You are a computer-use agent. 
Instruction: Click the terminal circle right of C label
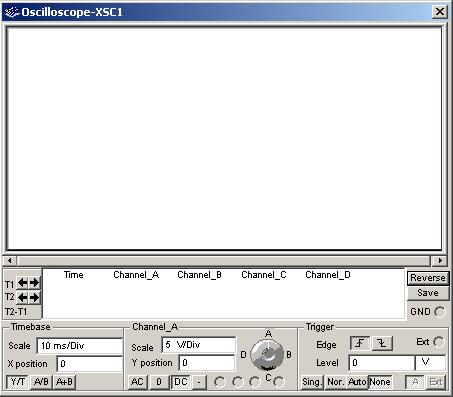click(x=279, y=382)
